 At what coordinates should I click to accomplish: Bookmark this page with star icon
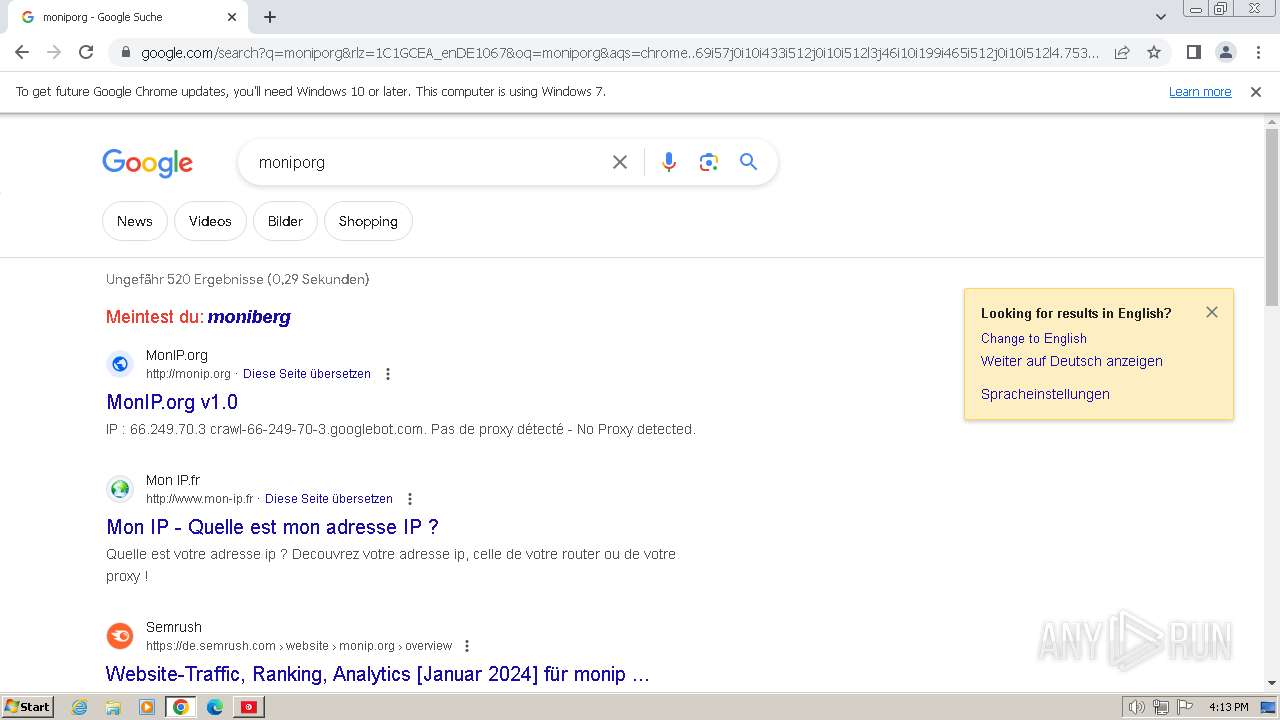(1154, 52)
